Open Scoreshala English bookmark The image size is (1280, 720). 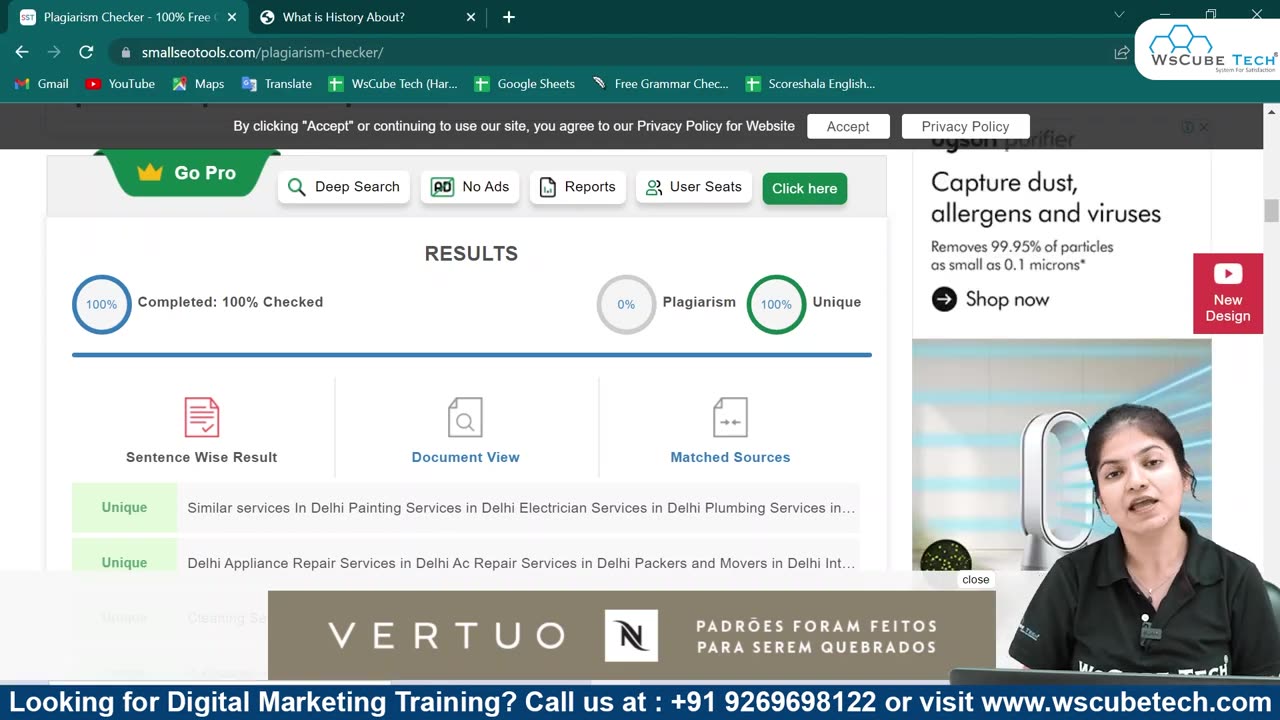pos(809,84)
